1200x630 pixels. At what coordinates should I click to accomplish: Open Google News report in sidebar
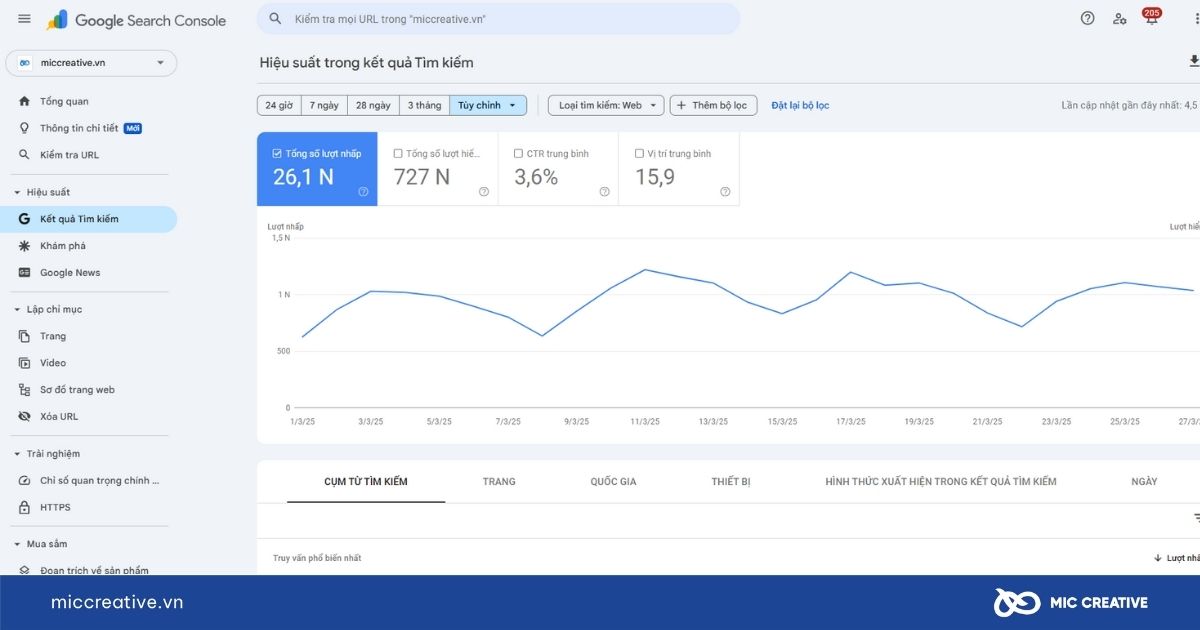click(x=70, y=273)
